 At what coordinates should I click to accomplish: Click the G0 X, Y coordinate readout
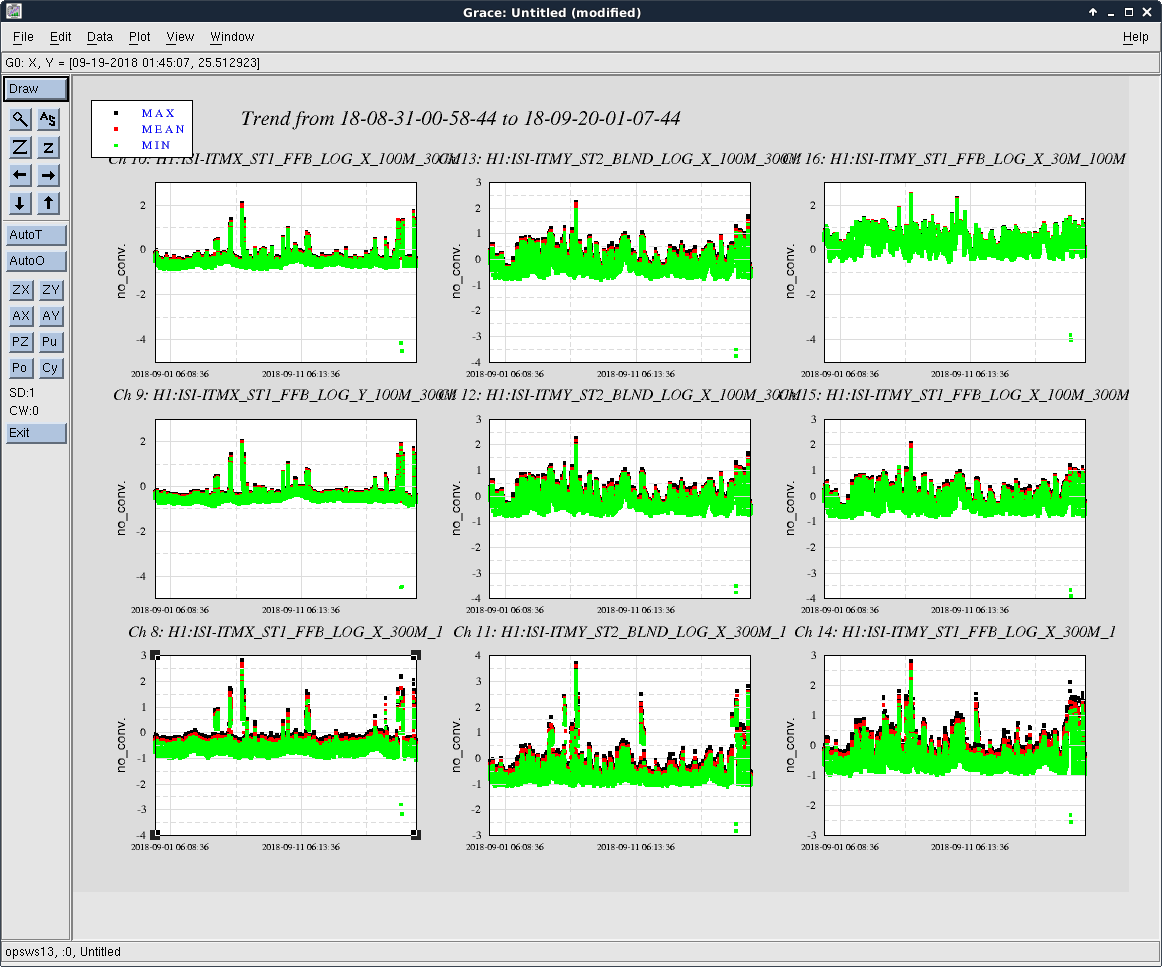(x=133, y=63)
